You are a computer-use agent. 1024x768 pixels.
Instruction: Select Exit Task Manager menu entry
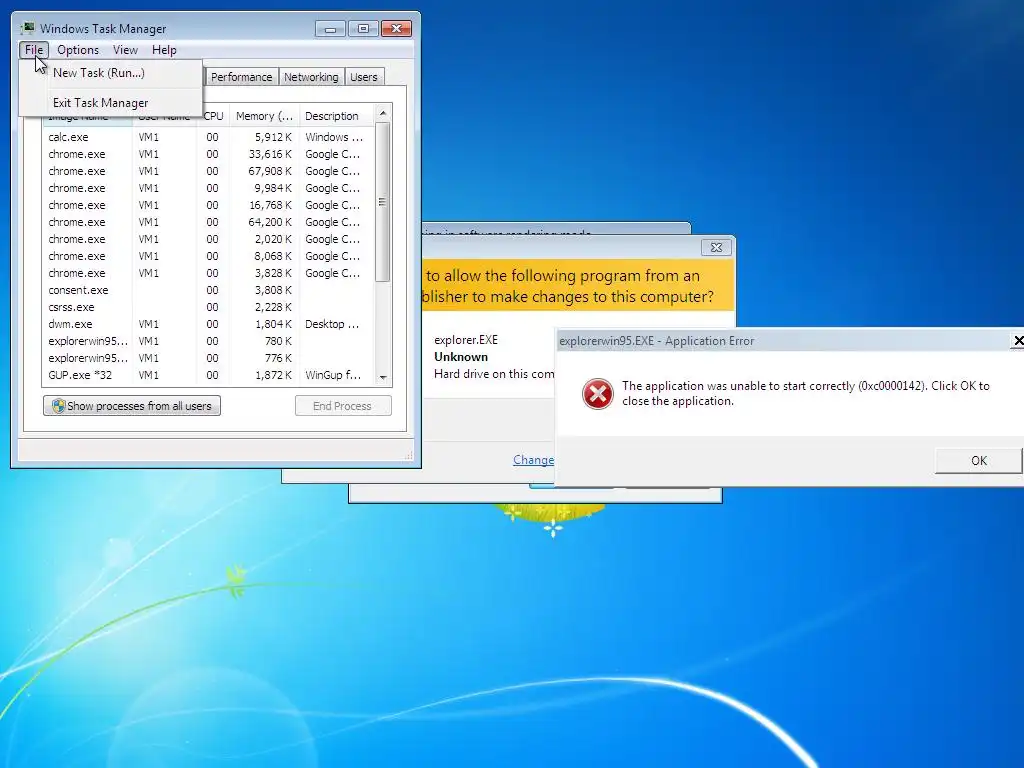click(111, 103)
